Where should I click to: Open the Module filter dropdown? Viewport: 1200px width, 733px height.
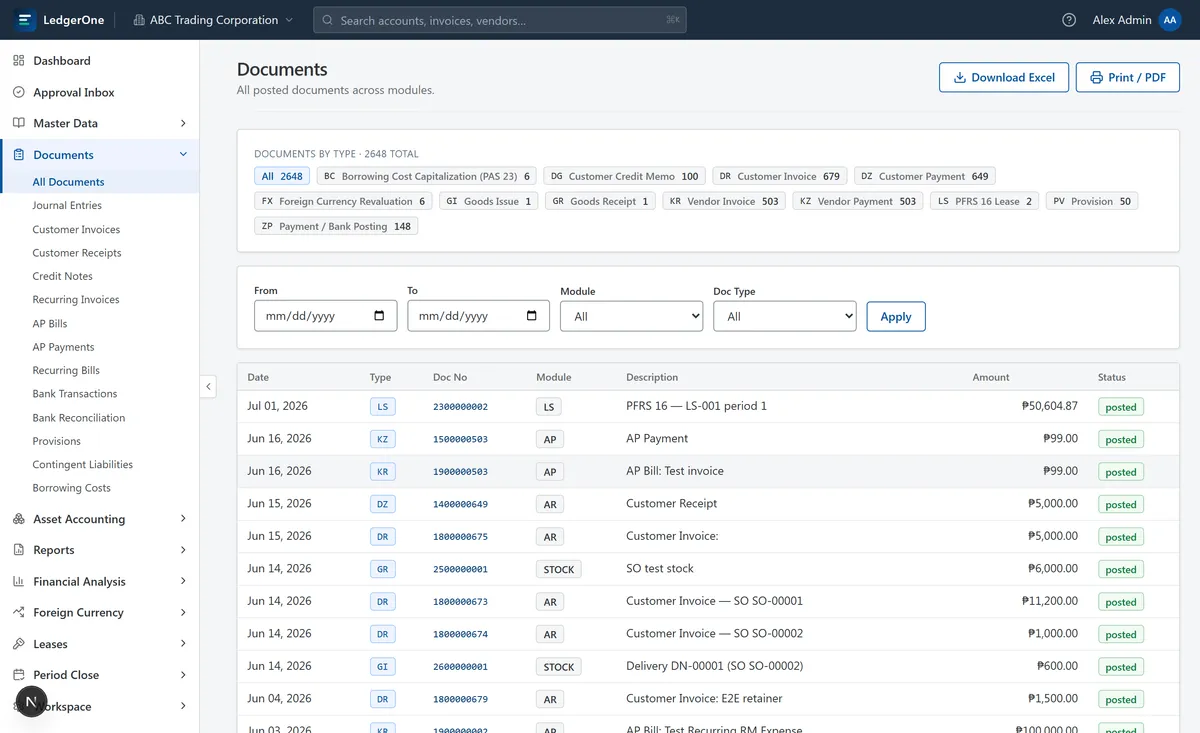tap(632, 316)
